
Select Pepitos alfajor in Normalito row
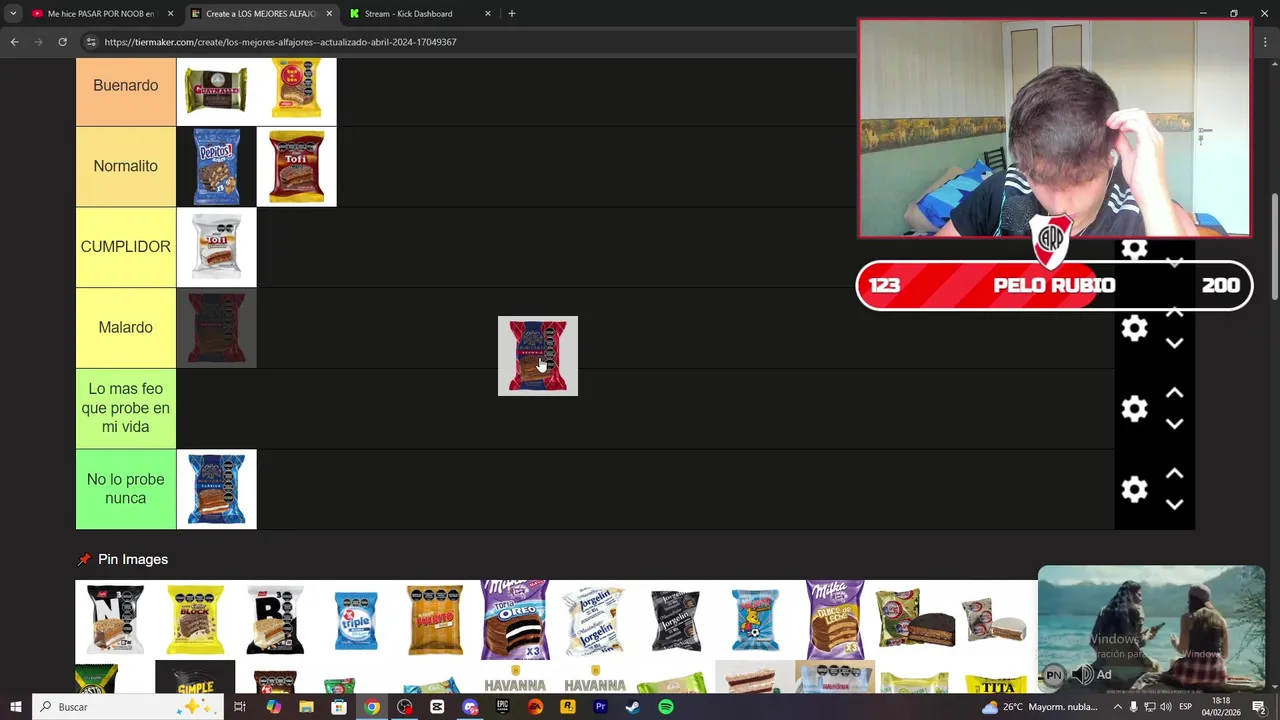tap(216, 166)
